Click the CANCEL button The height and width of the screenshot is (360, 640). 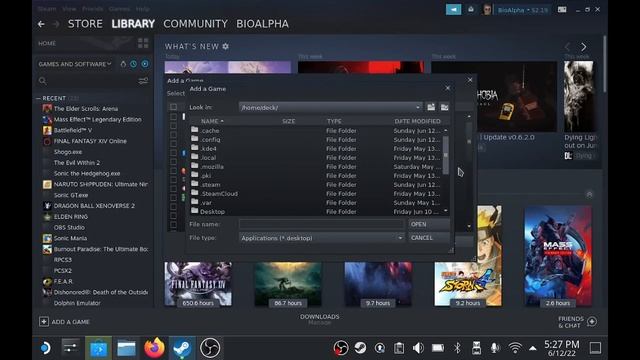coord(429,238)
